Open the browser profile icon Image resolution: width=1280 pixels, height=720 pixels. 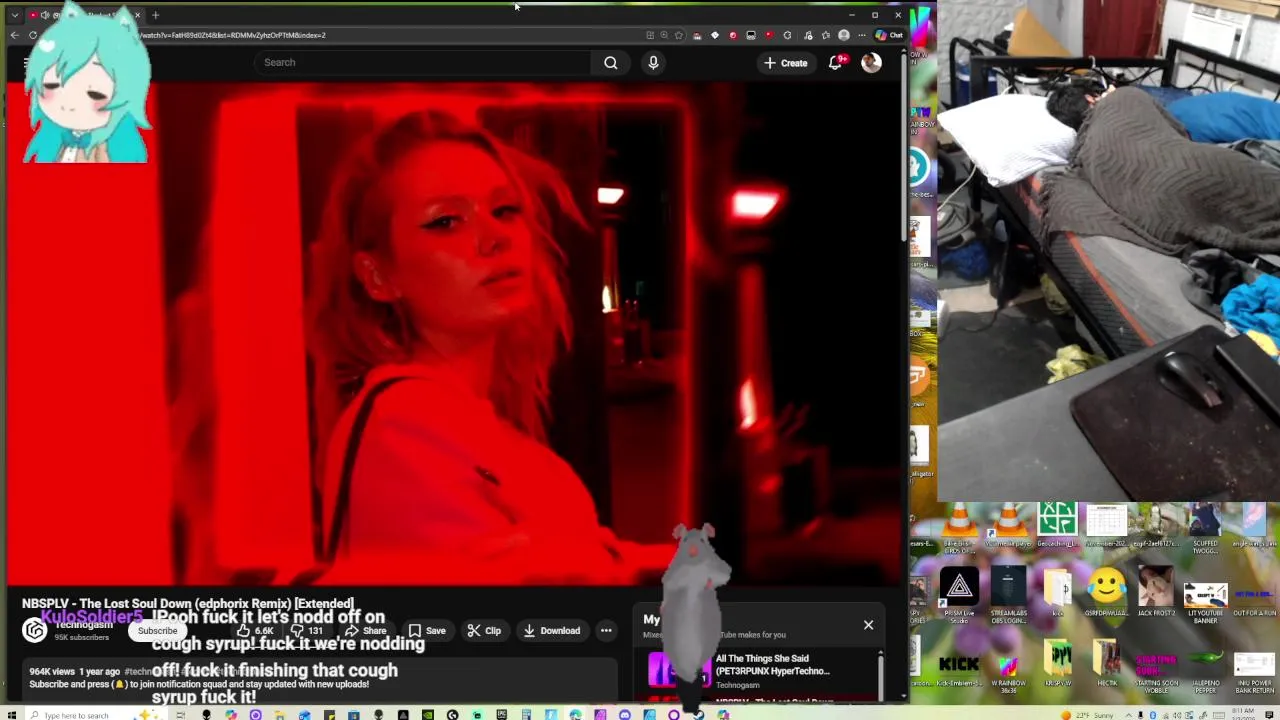[x=844, y=35]
